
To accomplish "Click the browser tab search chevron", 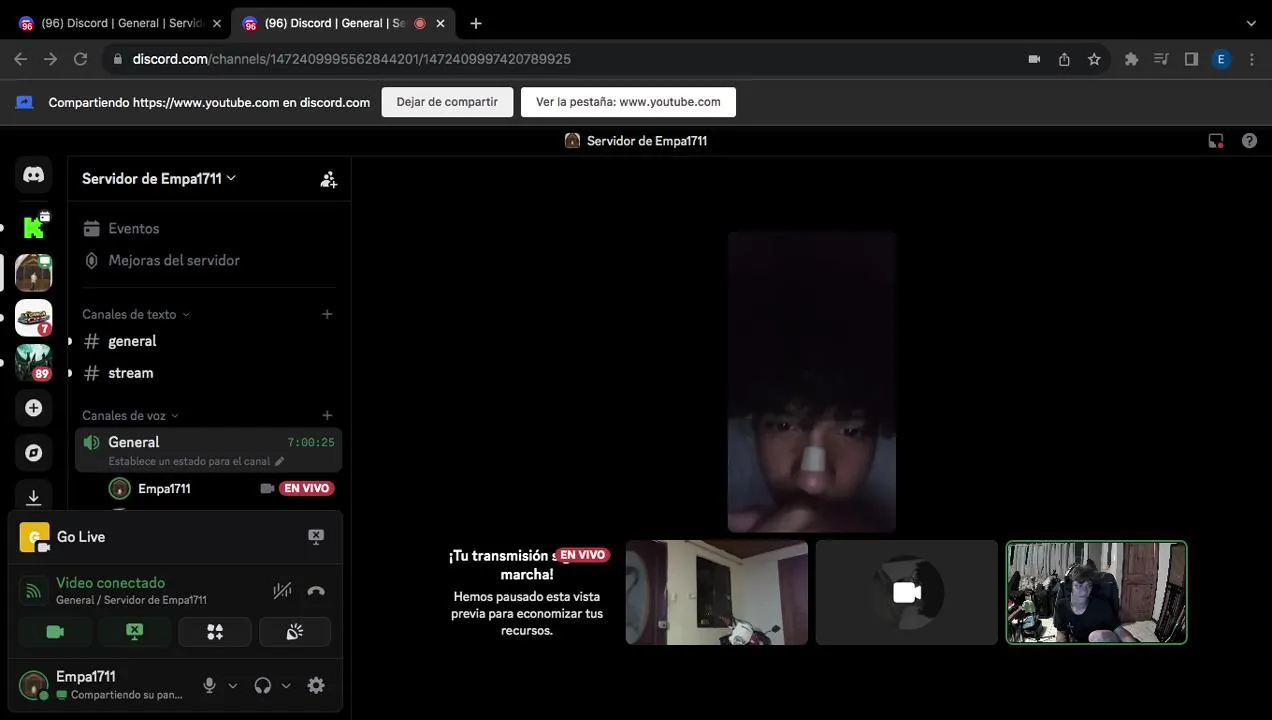I will tap(1251, 23).
